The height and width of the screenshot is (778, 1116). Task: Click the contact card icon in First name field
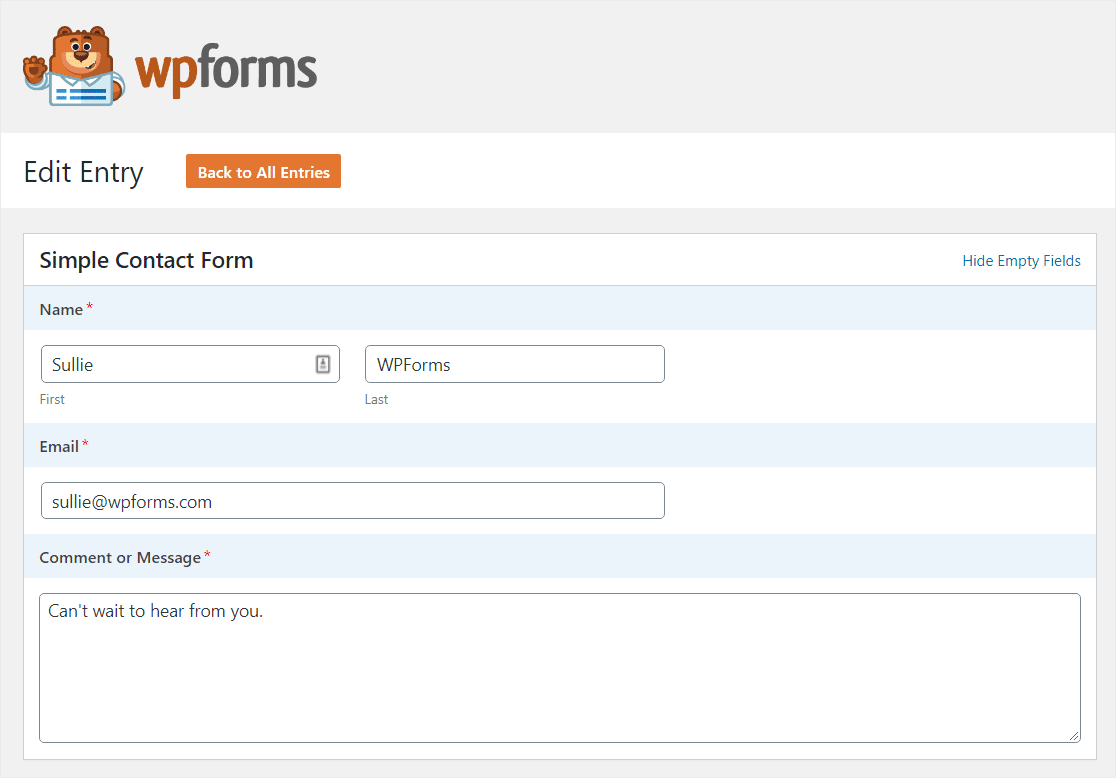[x=322, y=364]
